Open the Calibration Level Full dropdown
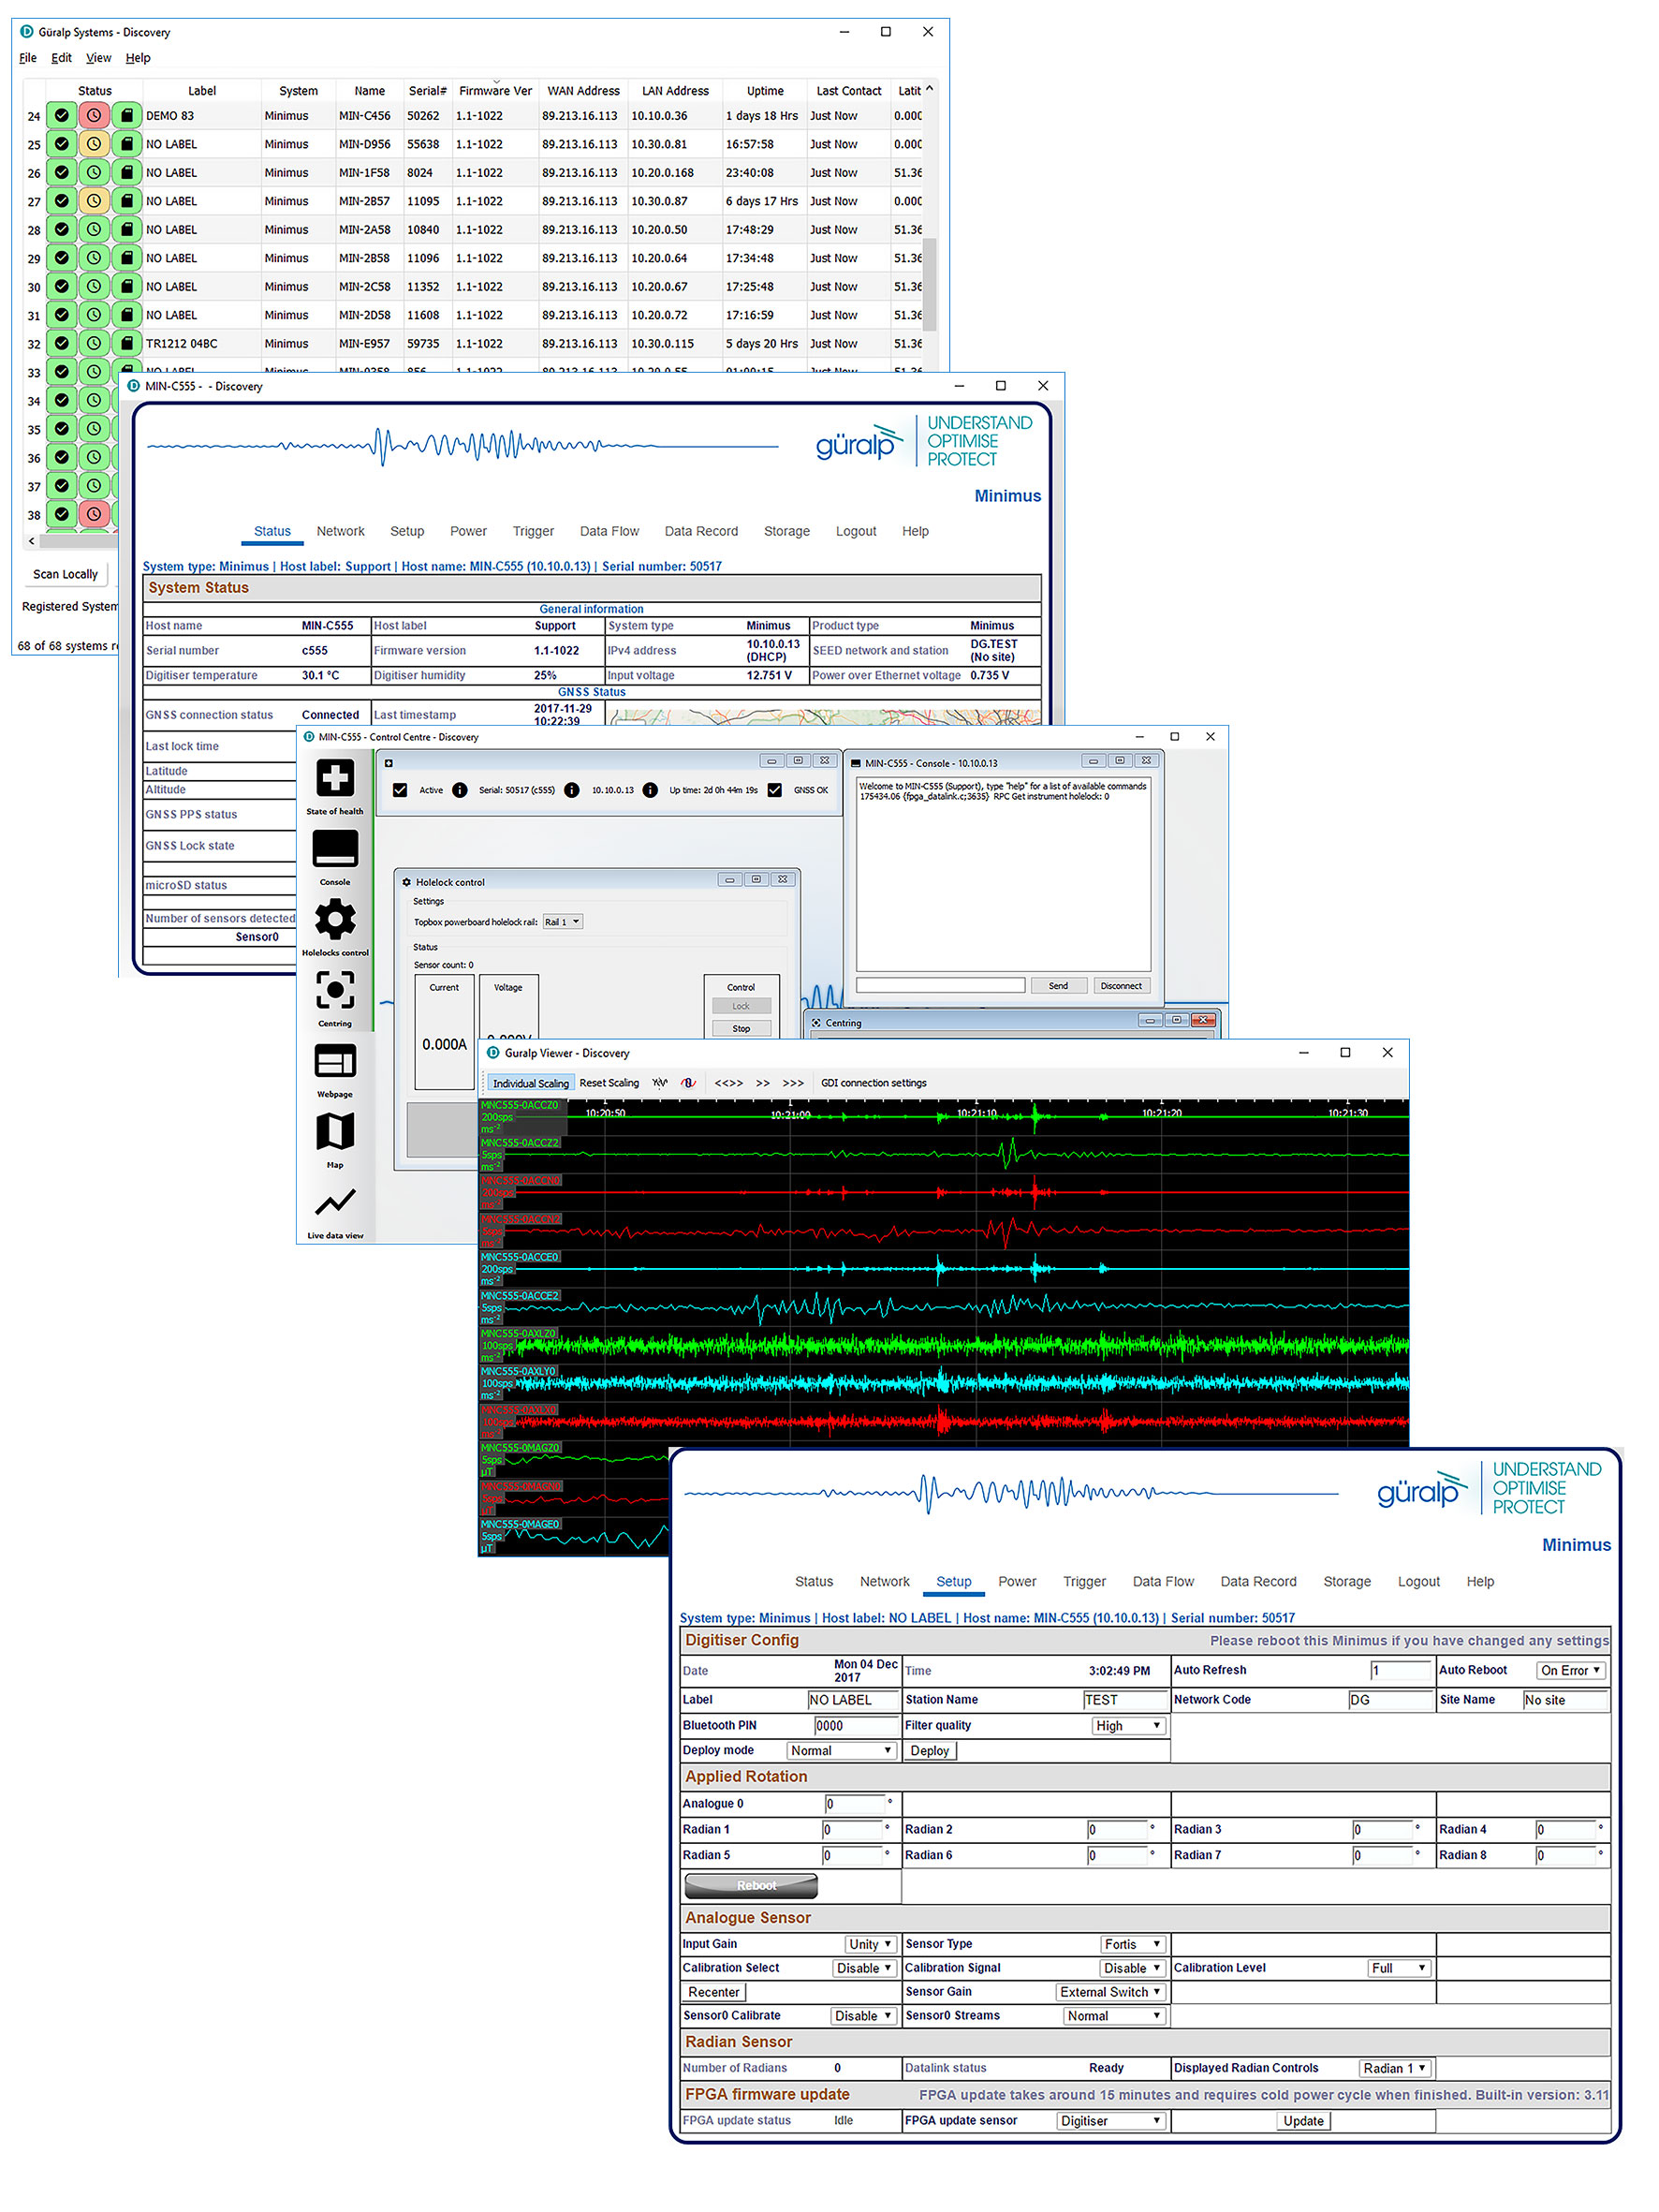This screenshot has width=1659, height=2212. pyautogui.click(x=1399, y=1969)
